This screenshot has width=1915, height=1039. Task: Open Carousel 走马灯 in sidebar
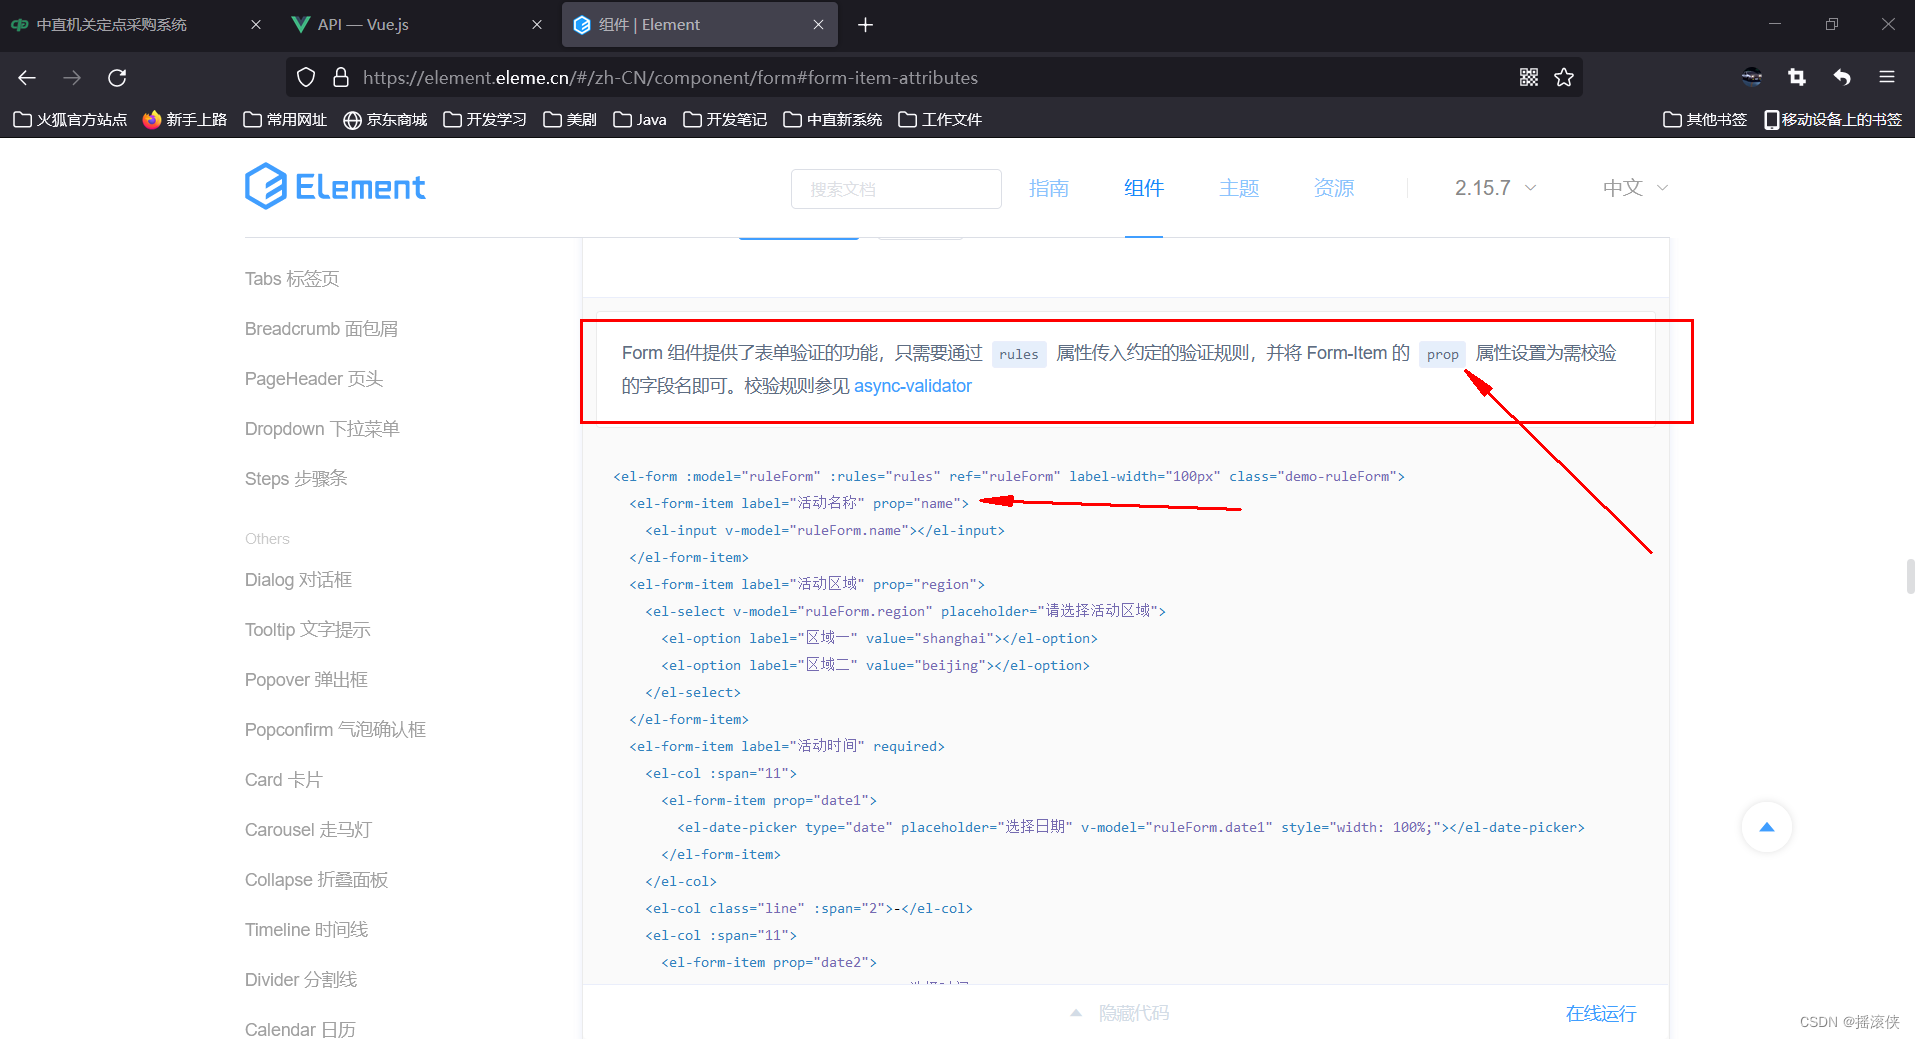[308, 830]
